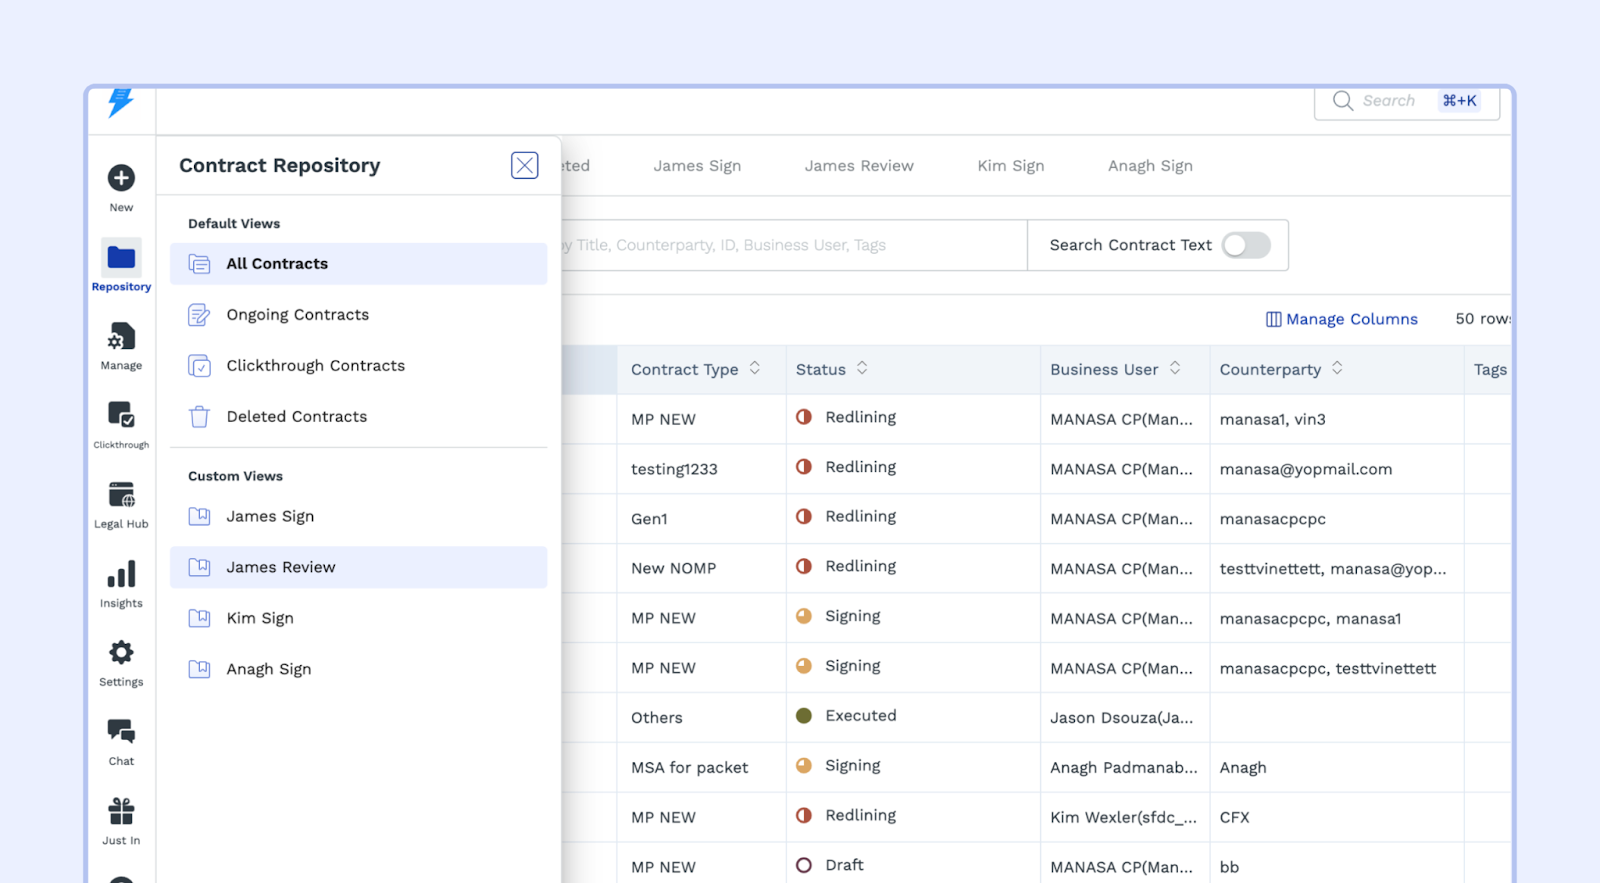Enable the Search Contract Text toggle
This screenshot has width=1600, height=883.
coord(1245,245)
